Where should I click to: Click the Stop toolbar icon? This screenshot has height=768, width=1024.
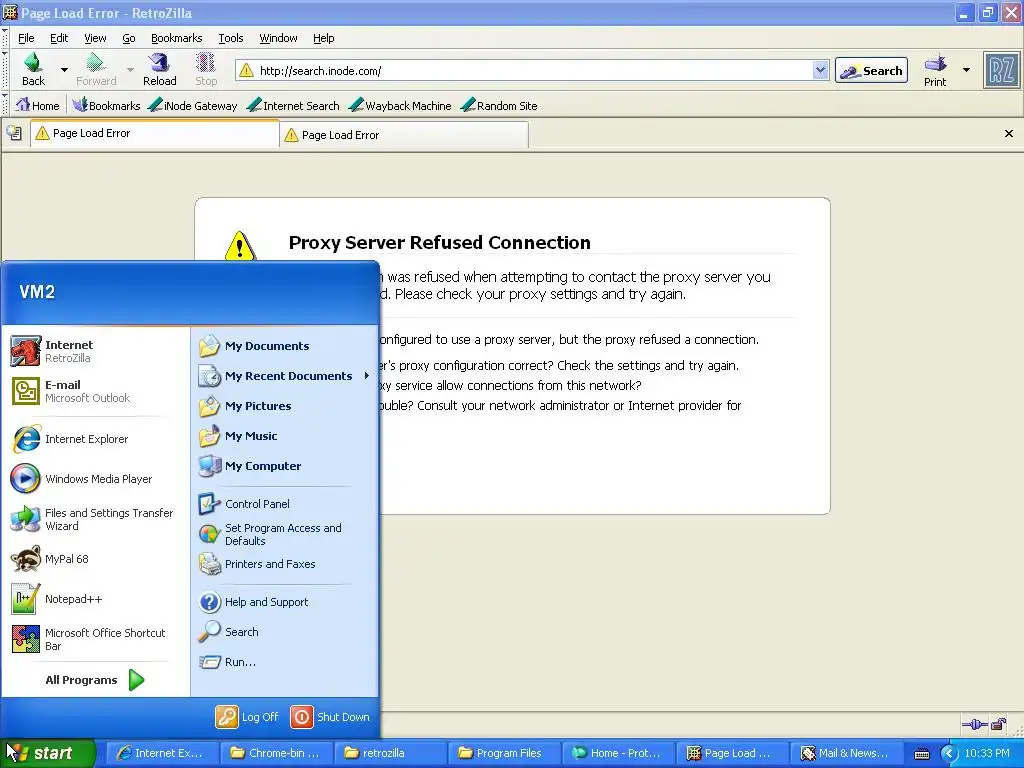click(x=206, y=69)
